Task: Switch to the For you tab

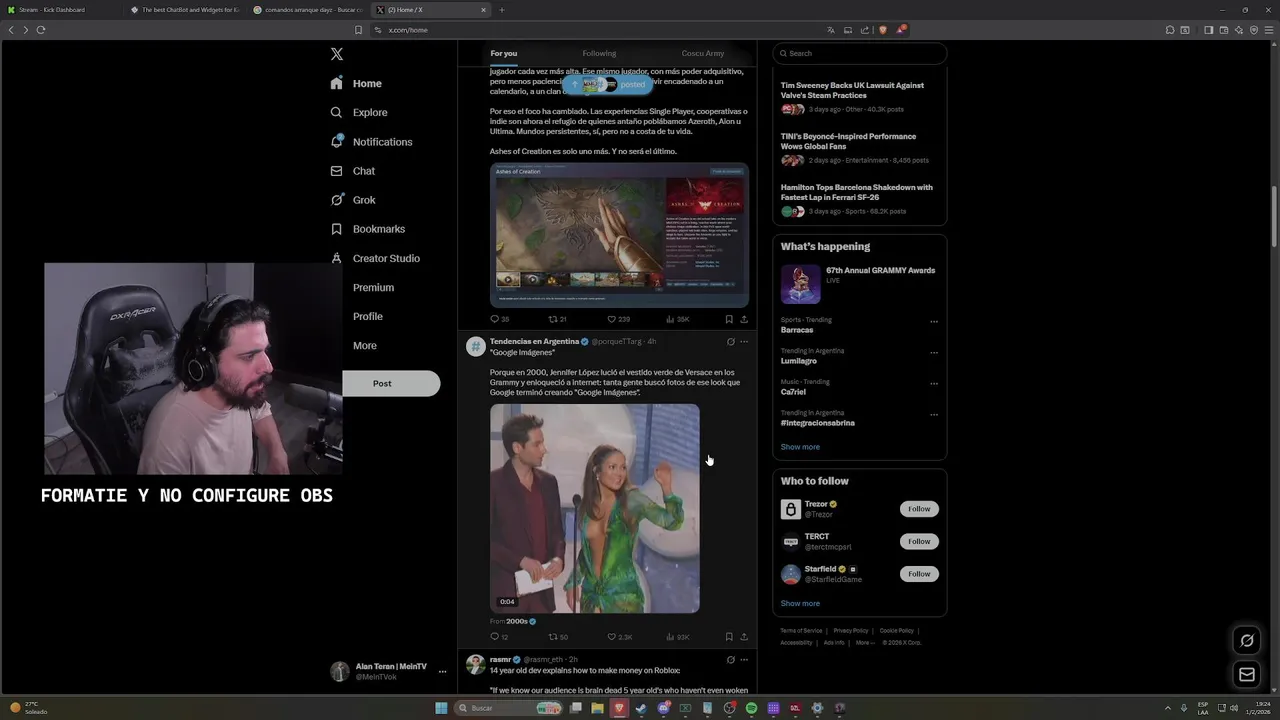Action: point(504,54)
